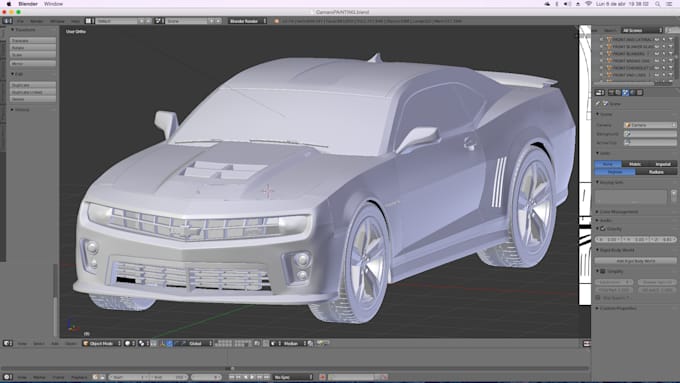This screenshot has width=680, height=383.
Task: Toggle the Gravity checkbox
Action: click(603, 229)
